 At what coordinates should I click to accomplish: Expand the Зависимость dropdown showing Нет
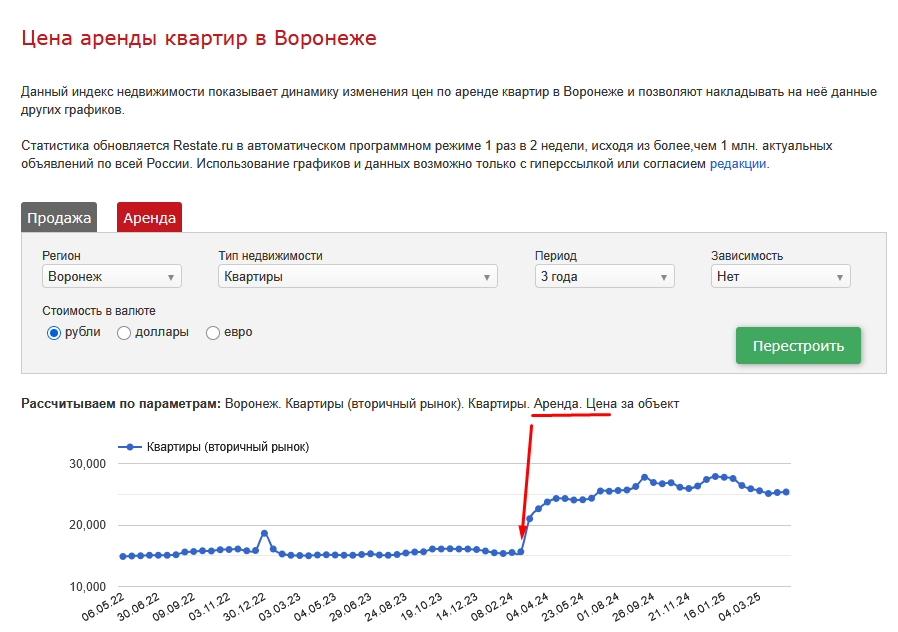[x=781, y=276]
